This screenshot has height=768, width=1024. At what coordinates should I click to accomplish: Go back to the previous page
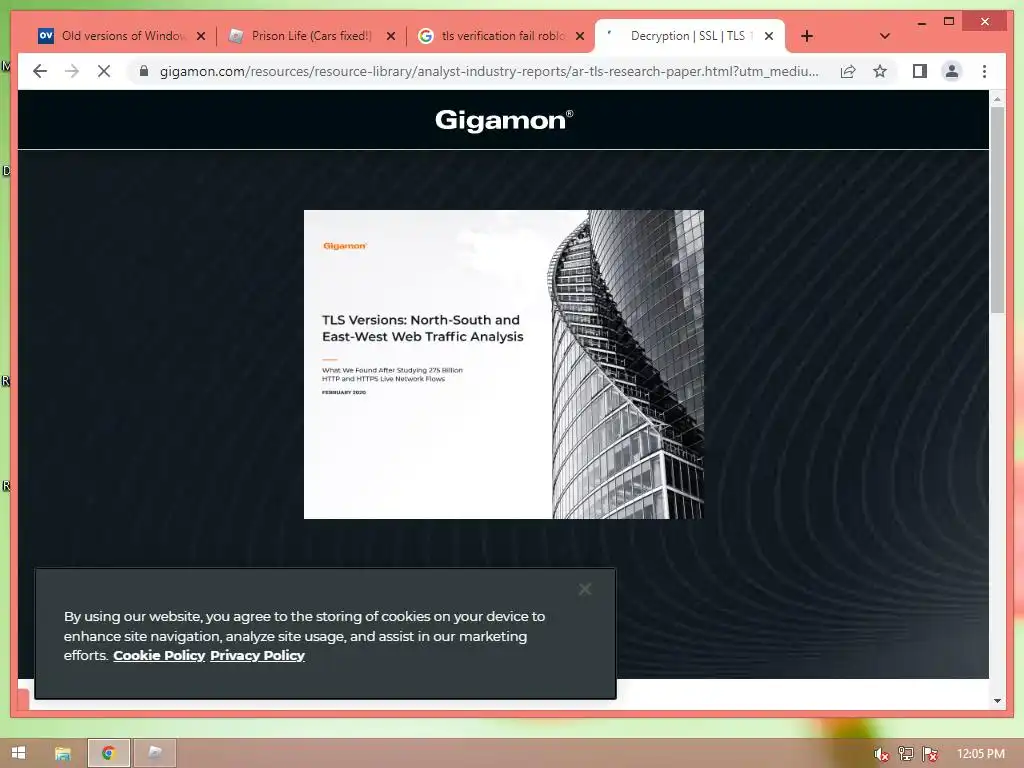[40, 71]
